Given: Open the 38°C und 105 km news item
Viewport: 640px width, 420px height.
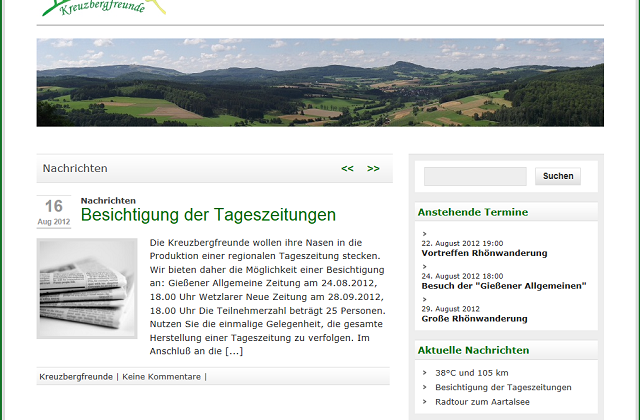Looking at the screenshot, I should 471,373.
